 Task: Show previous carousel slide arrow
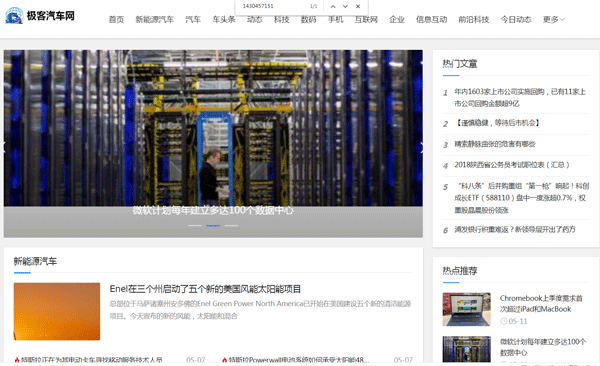[5, 147]
